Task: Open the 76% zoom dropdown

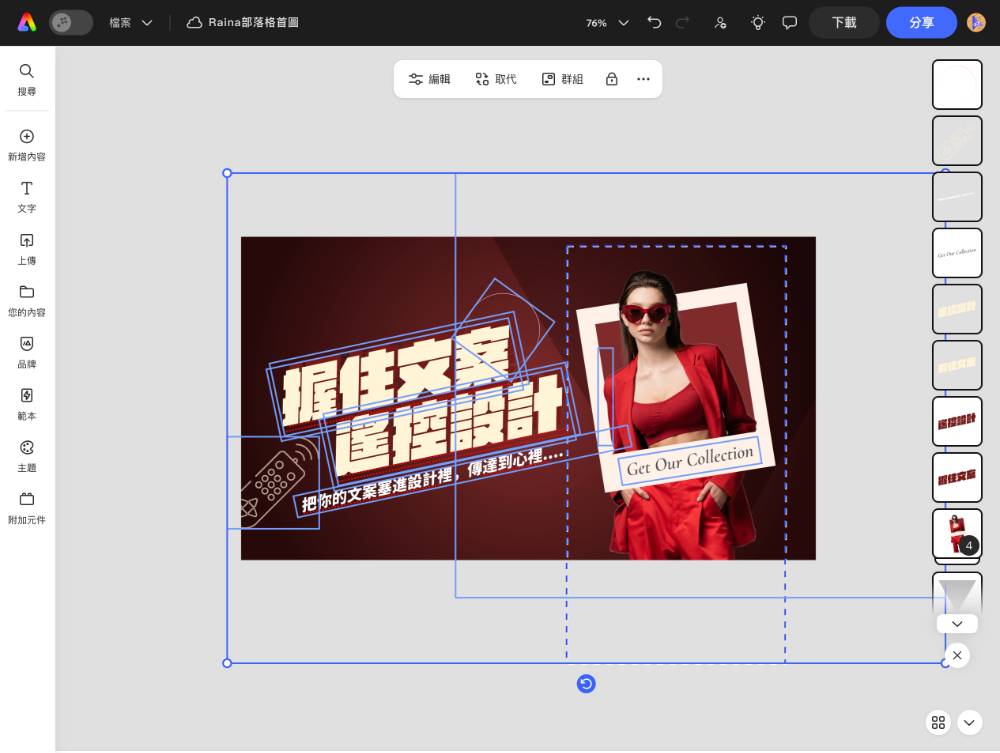Action: point(604,22)
